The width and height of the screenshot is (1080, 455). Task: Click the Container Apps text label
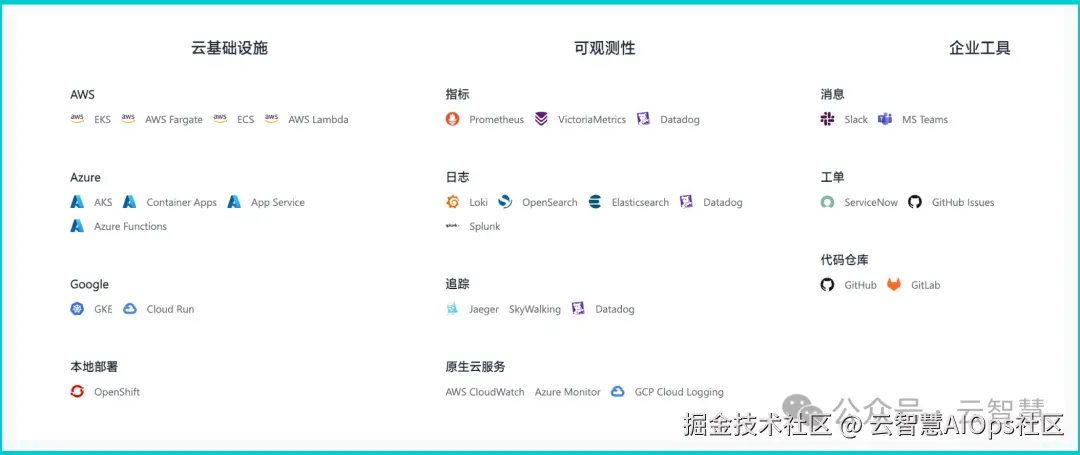[182, 202]
